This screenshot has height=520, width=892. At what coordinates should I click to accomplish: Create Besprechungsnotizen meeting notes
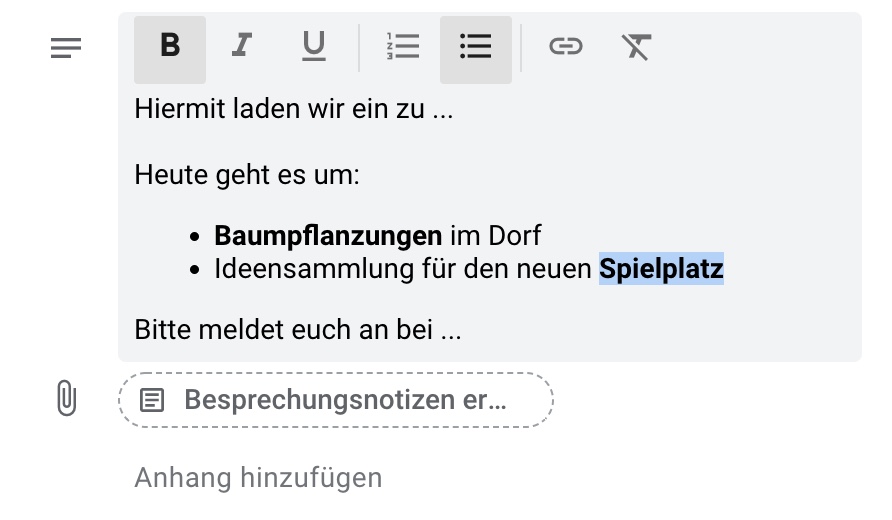click(x=336, y=400)
